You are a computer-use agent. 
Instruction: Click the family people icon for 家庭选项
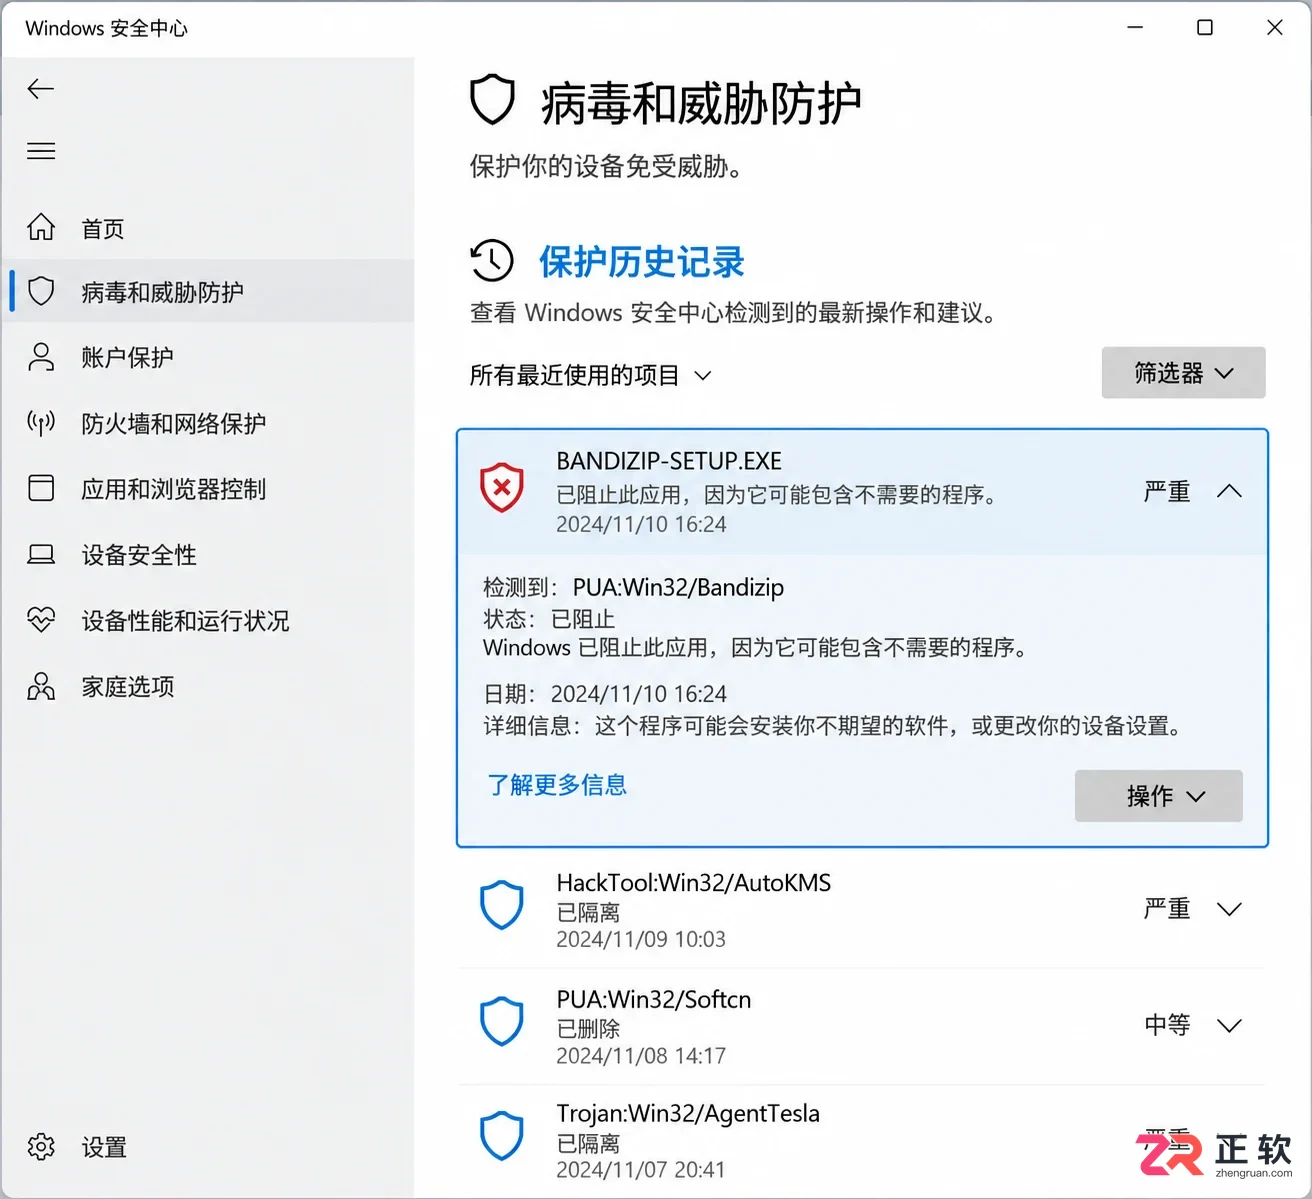[x=41, y=686]
